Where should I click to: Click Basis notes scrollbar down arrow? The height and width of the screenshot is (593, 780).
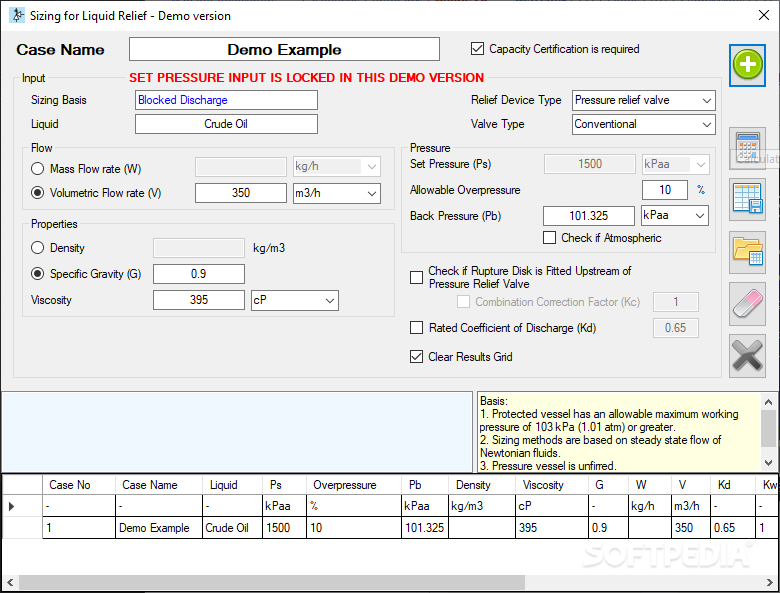coord(768,463)
